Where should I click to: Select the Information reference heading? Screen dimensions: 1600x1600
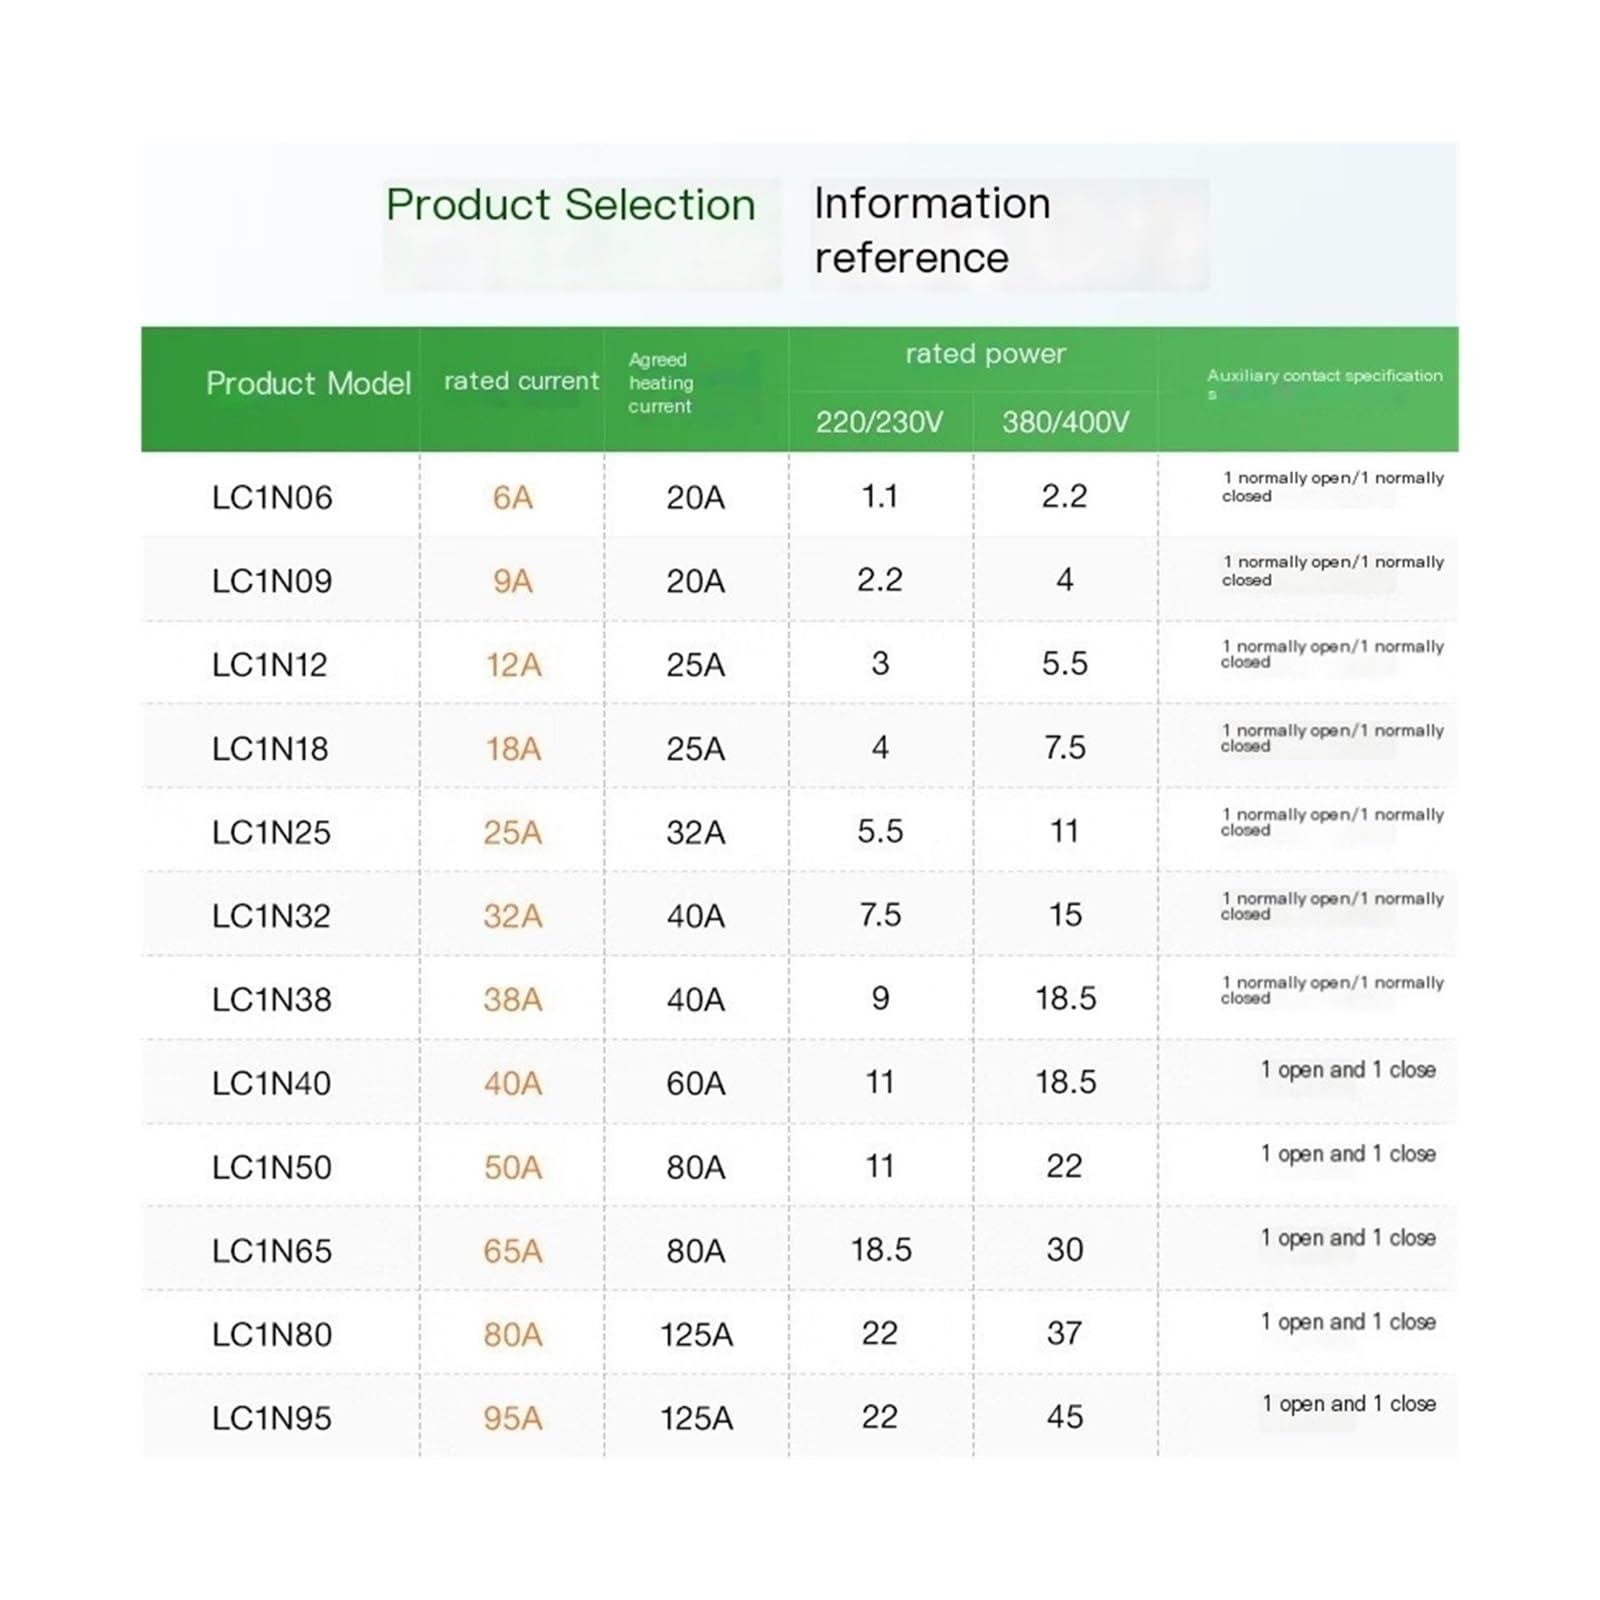[932, 230]
